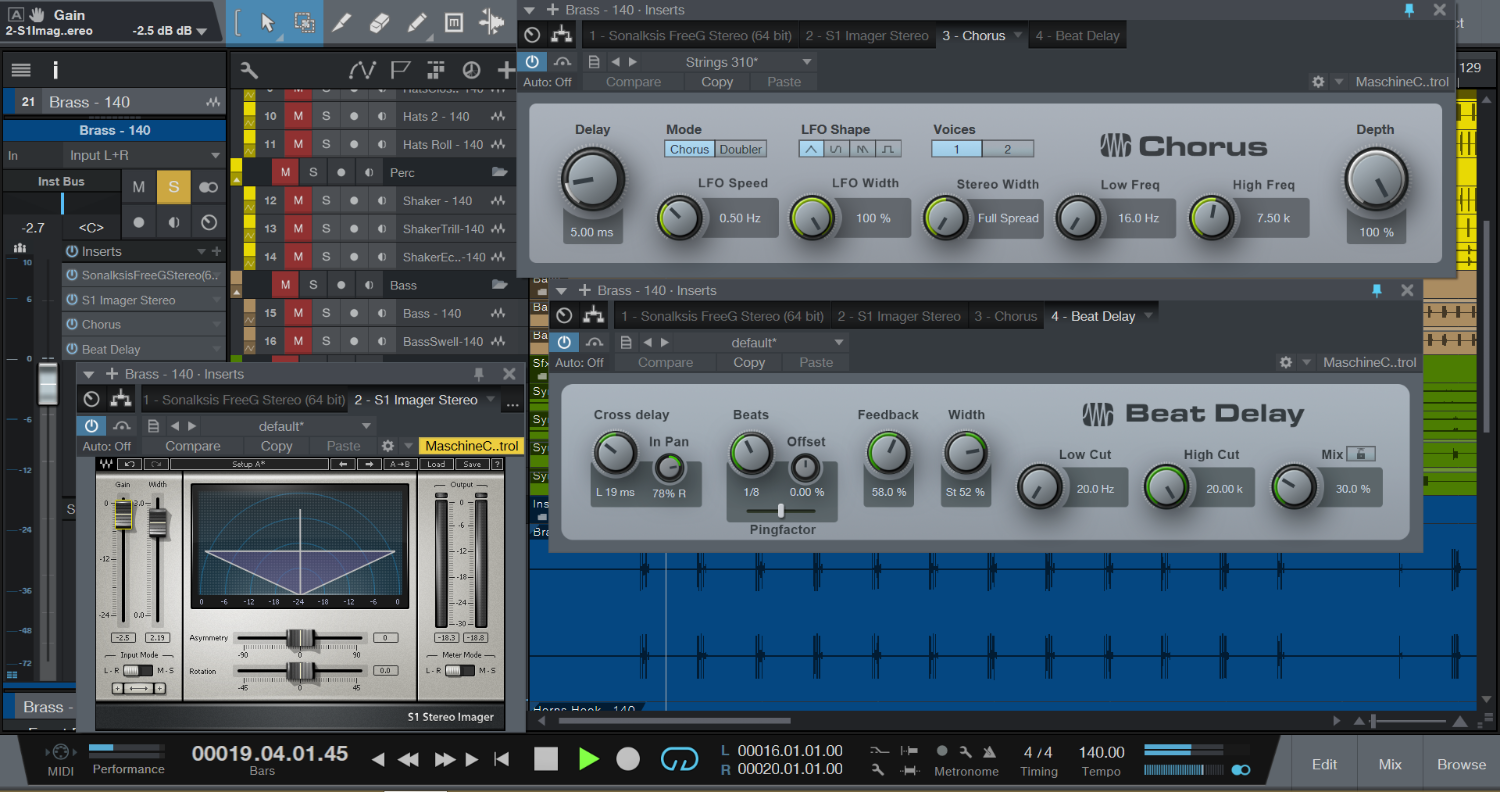The width and height of the screenshot is (1500, 792).
Task: Select the Arrow tool in the toolbar
Action: pos(268,23)
